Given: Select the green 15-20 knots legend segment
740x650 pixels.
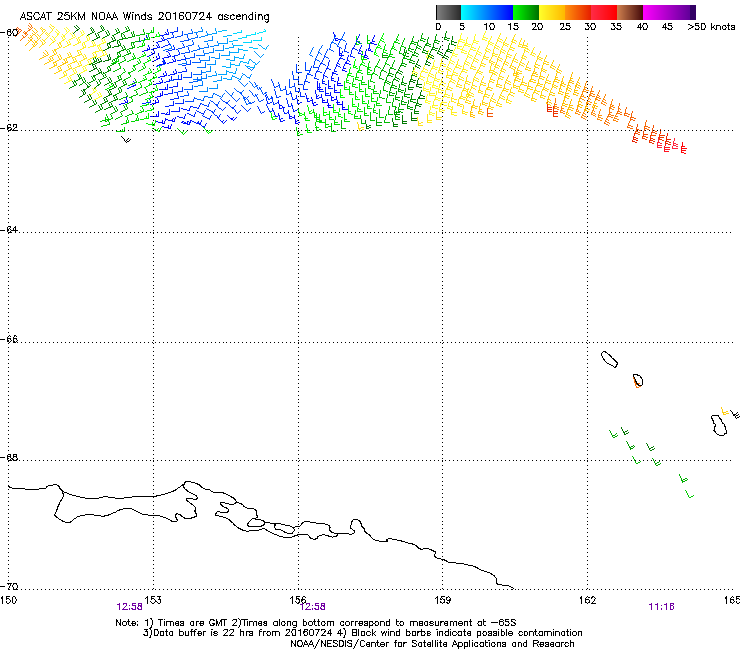Looking at the screenshot, I should tap(526, 12).
